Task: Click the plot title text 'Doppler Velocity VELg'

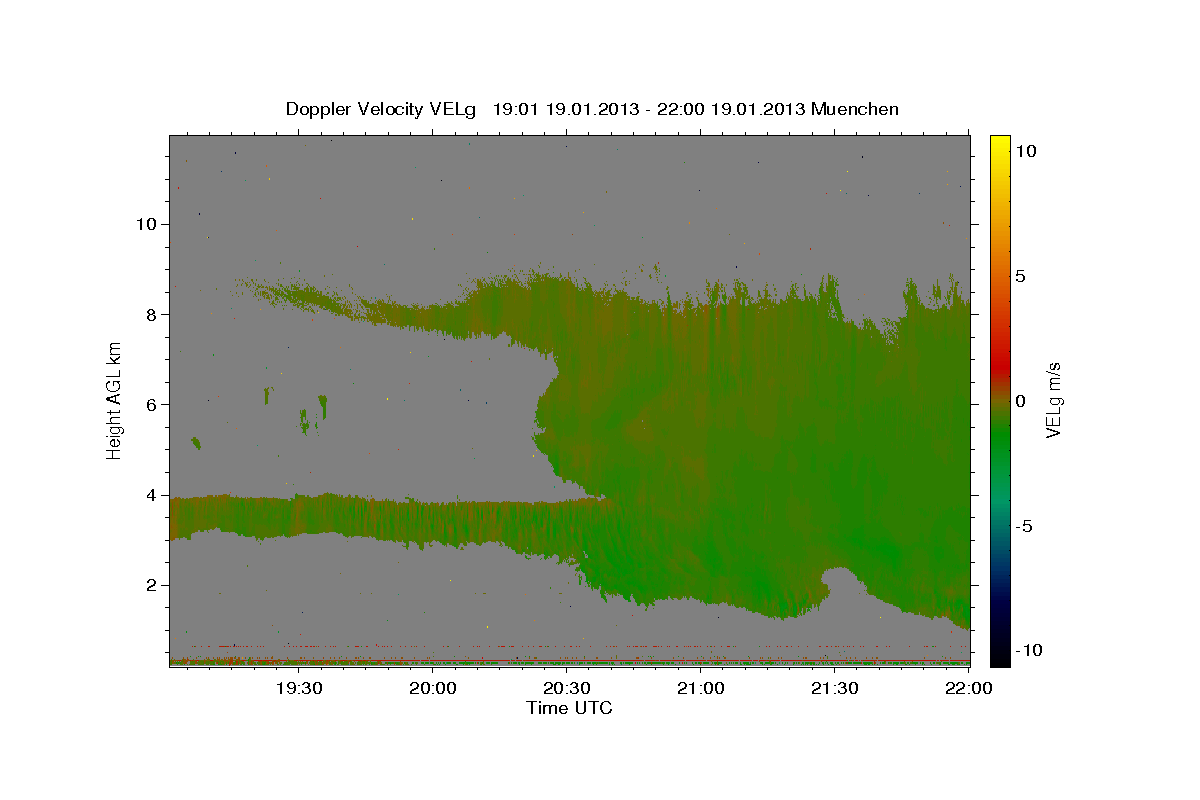Action: (x=383, y=109)
